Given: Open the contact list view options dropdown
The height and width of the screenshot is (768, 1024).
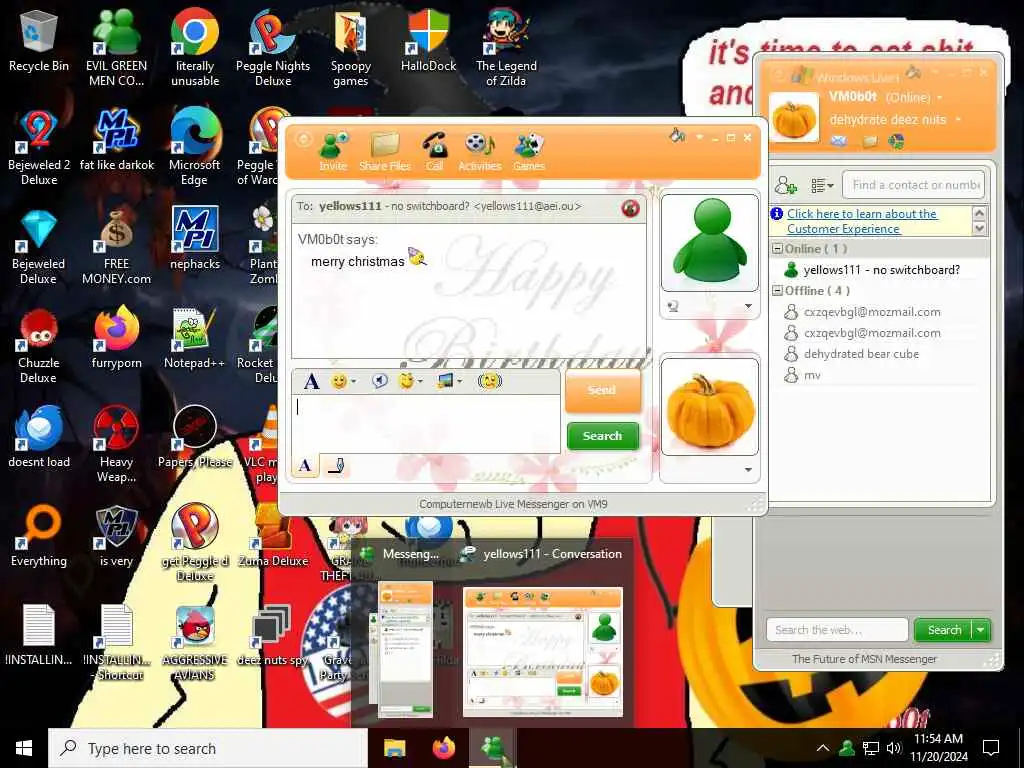Looking at the screenshot, I should [822, 186].
